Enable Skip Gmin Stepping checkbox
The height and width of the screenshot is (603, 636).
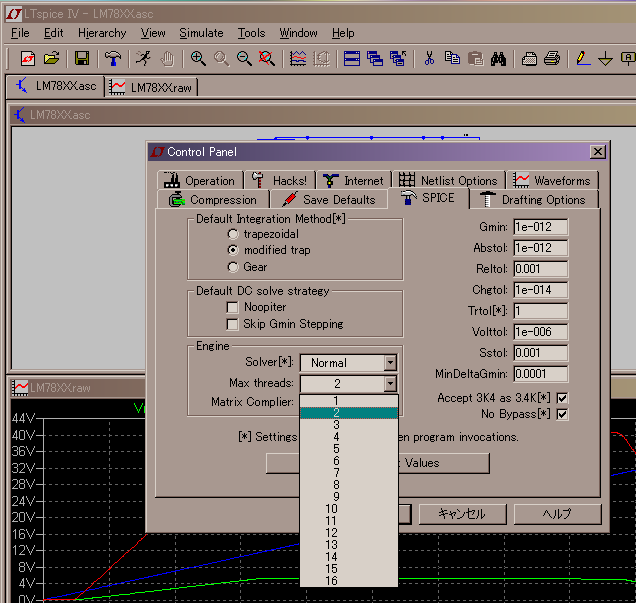click(x=232, y=324)
